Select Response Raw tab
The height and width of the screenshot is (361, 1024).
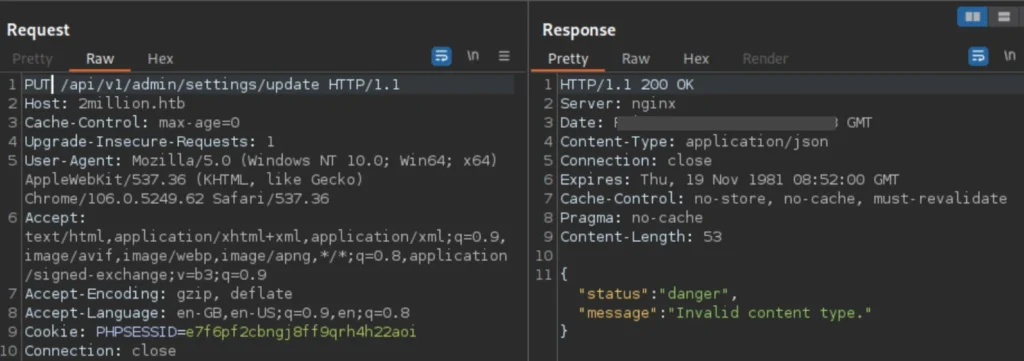pos(635,59)
